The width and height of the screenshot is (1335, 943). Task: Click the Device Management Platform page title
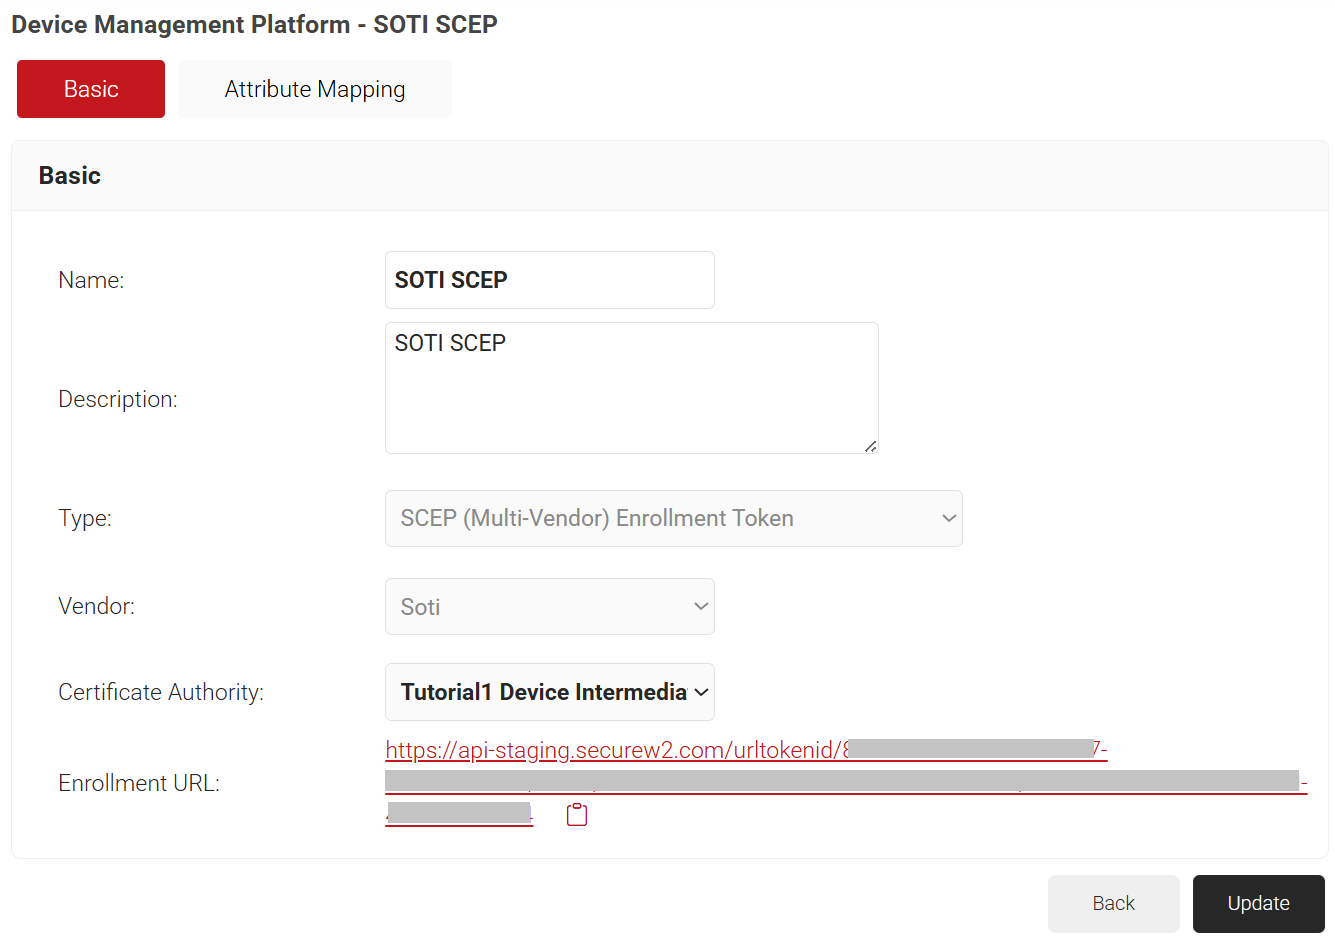pyautogui.click(x=254, y=24)
